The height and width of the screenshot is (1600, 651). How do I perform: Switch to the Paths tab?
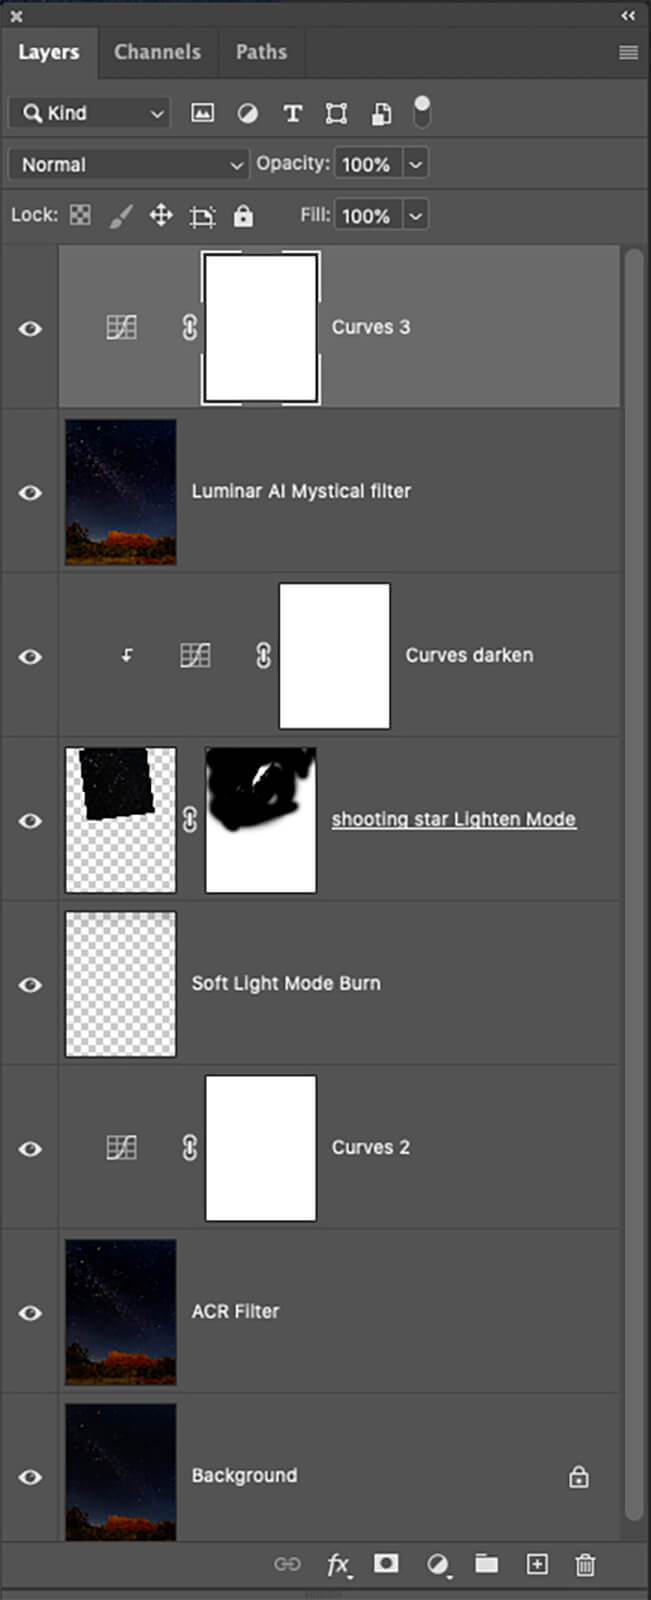tap(261, 52)
